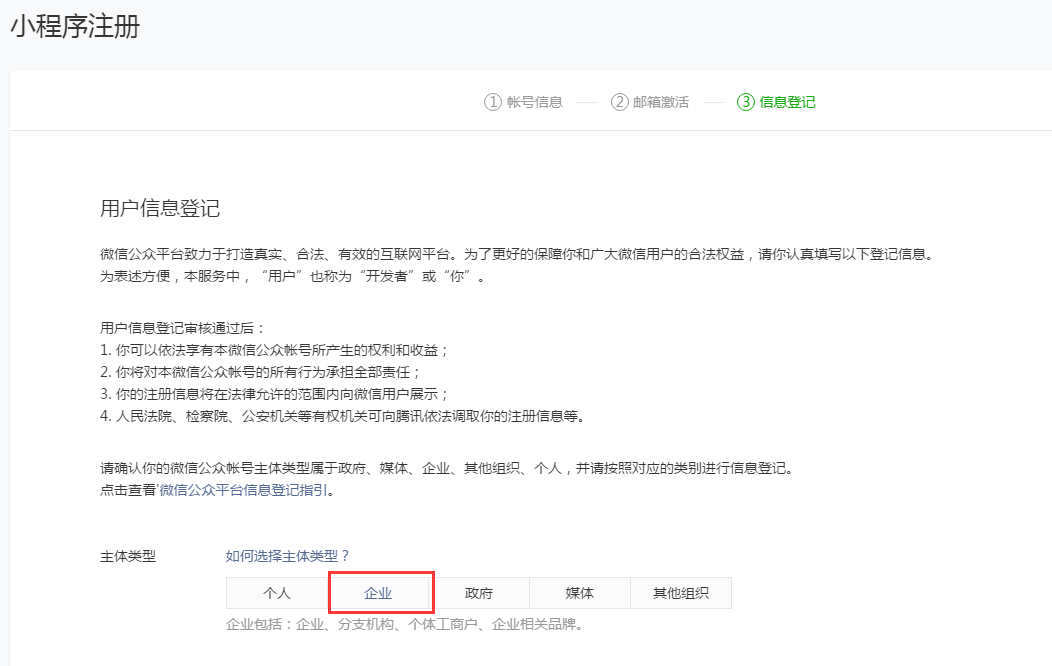Switch subject type to 媒体
This screenshot has width=1052, height=666.
[580, 593]
